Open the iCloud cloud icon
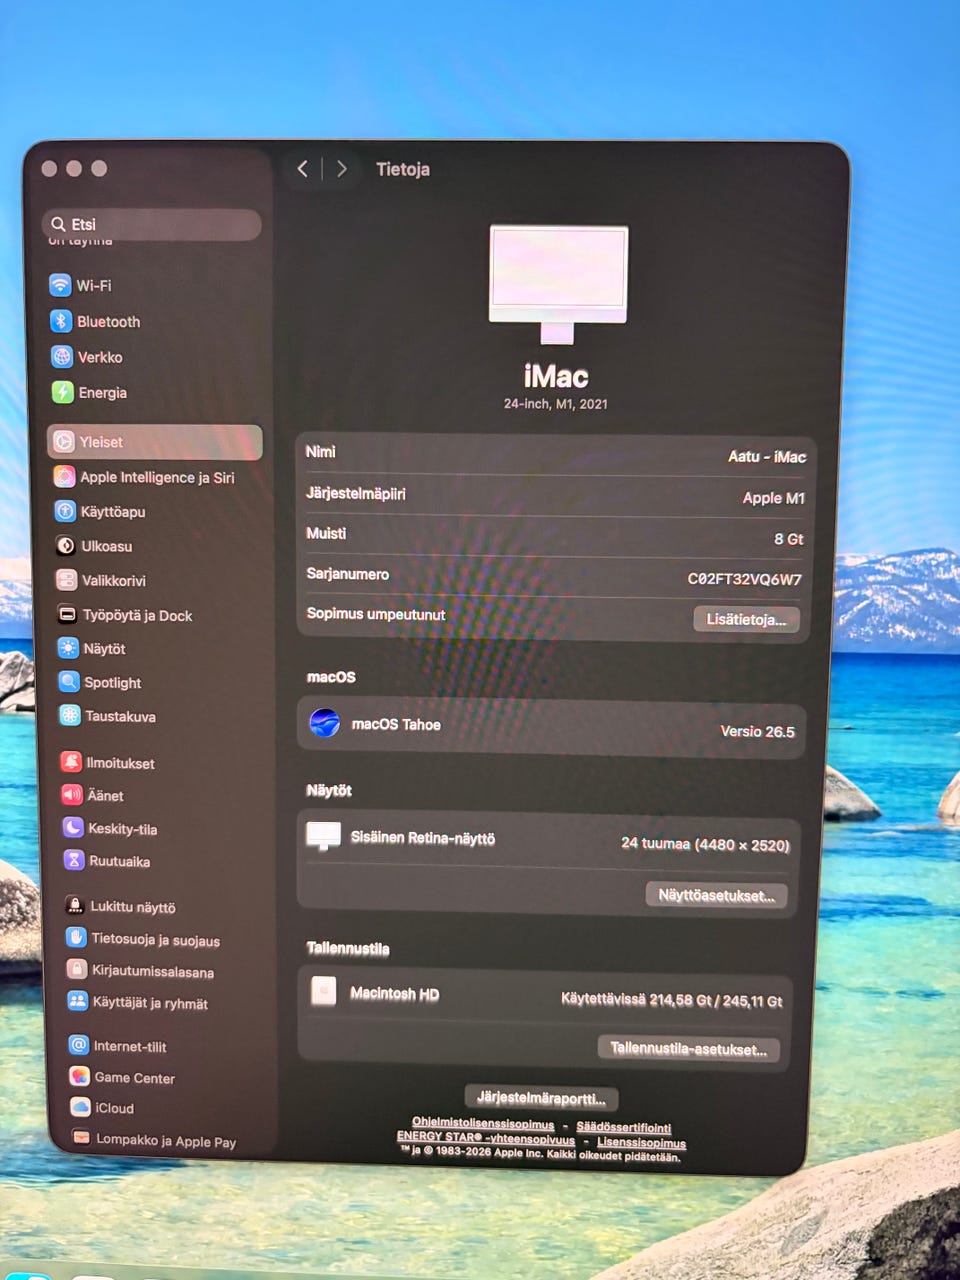This screenshot has height=1280, width=960. tap(81, 1108)
